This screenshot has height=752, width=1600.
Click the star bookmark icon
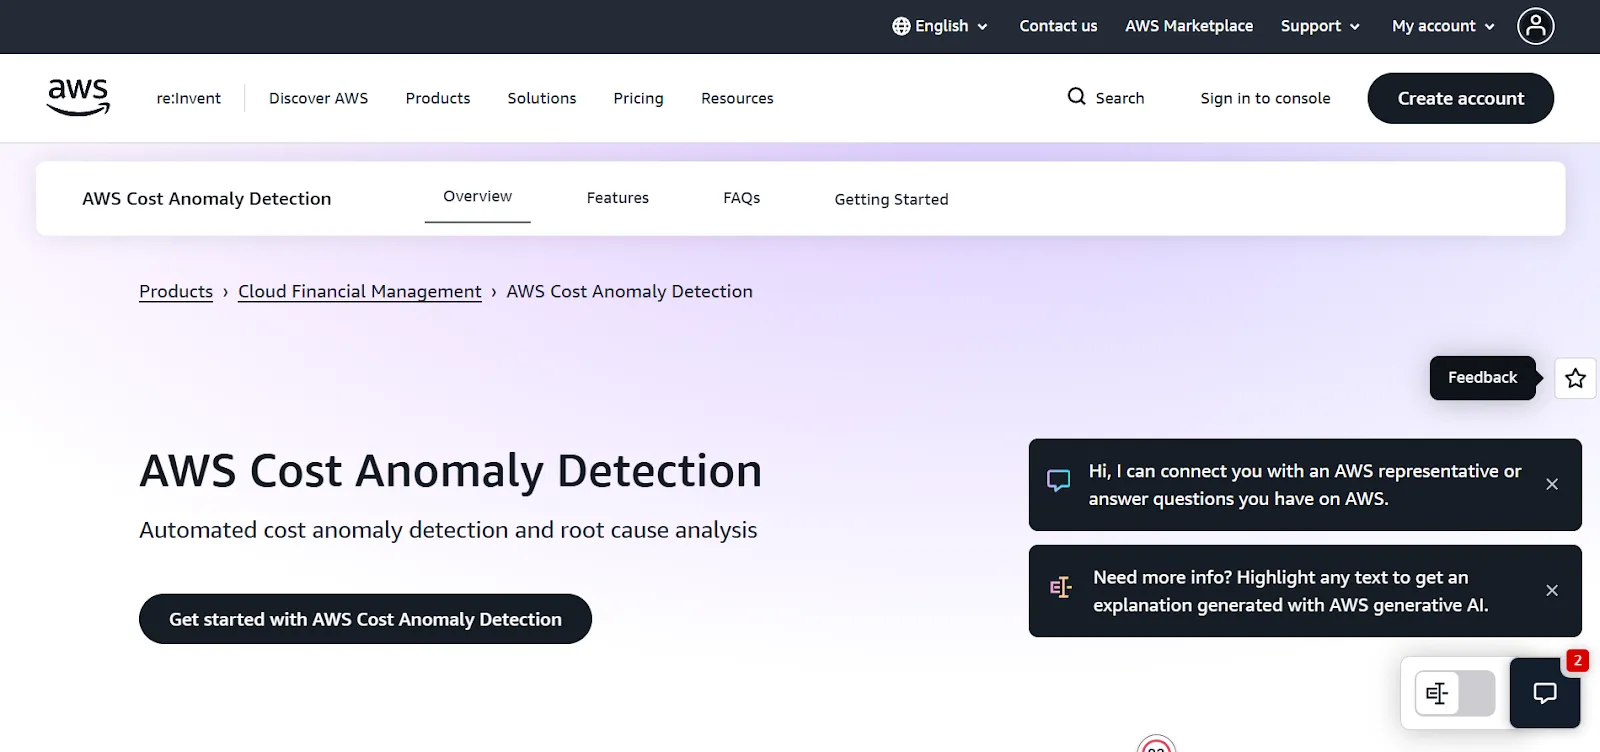(x=1575, y=378)
